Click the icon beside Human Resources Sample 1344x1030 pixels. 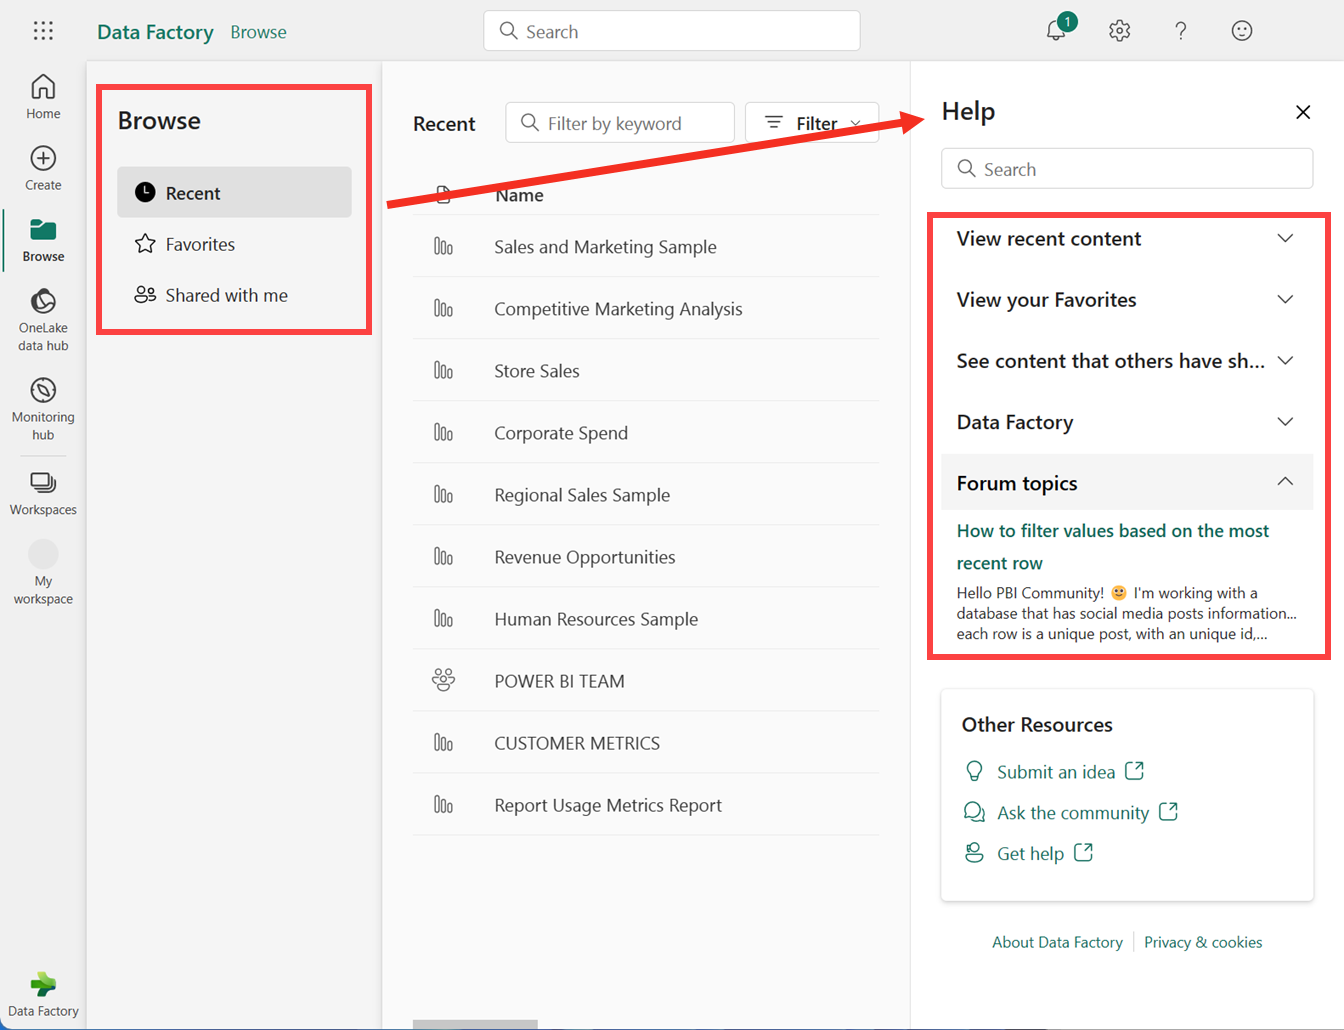[x=443, y=619]
